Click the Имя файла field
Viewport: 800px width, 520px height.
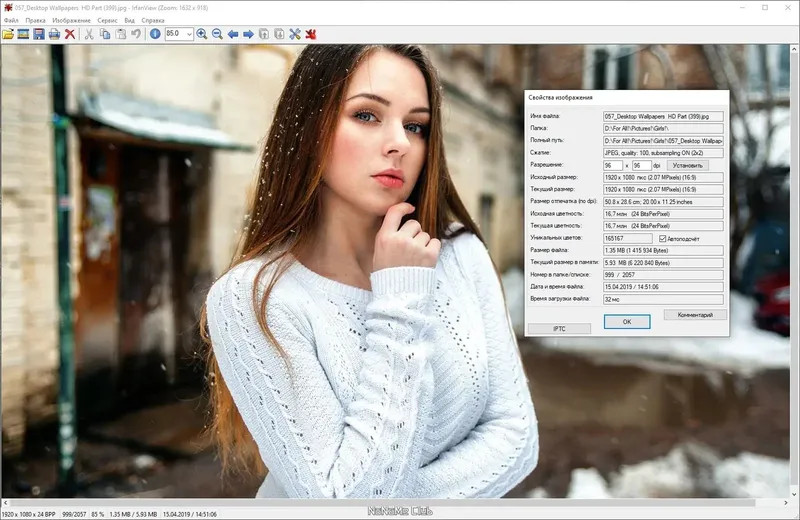pos(663,116)
